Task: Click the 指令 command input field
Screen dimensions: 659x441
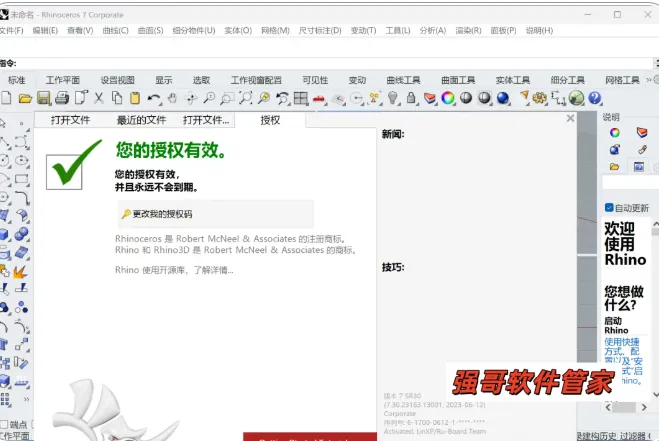Action: (x=336, y=63)
